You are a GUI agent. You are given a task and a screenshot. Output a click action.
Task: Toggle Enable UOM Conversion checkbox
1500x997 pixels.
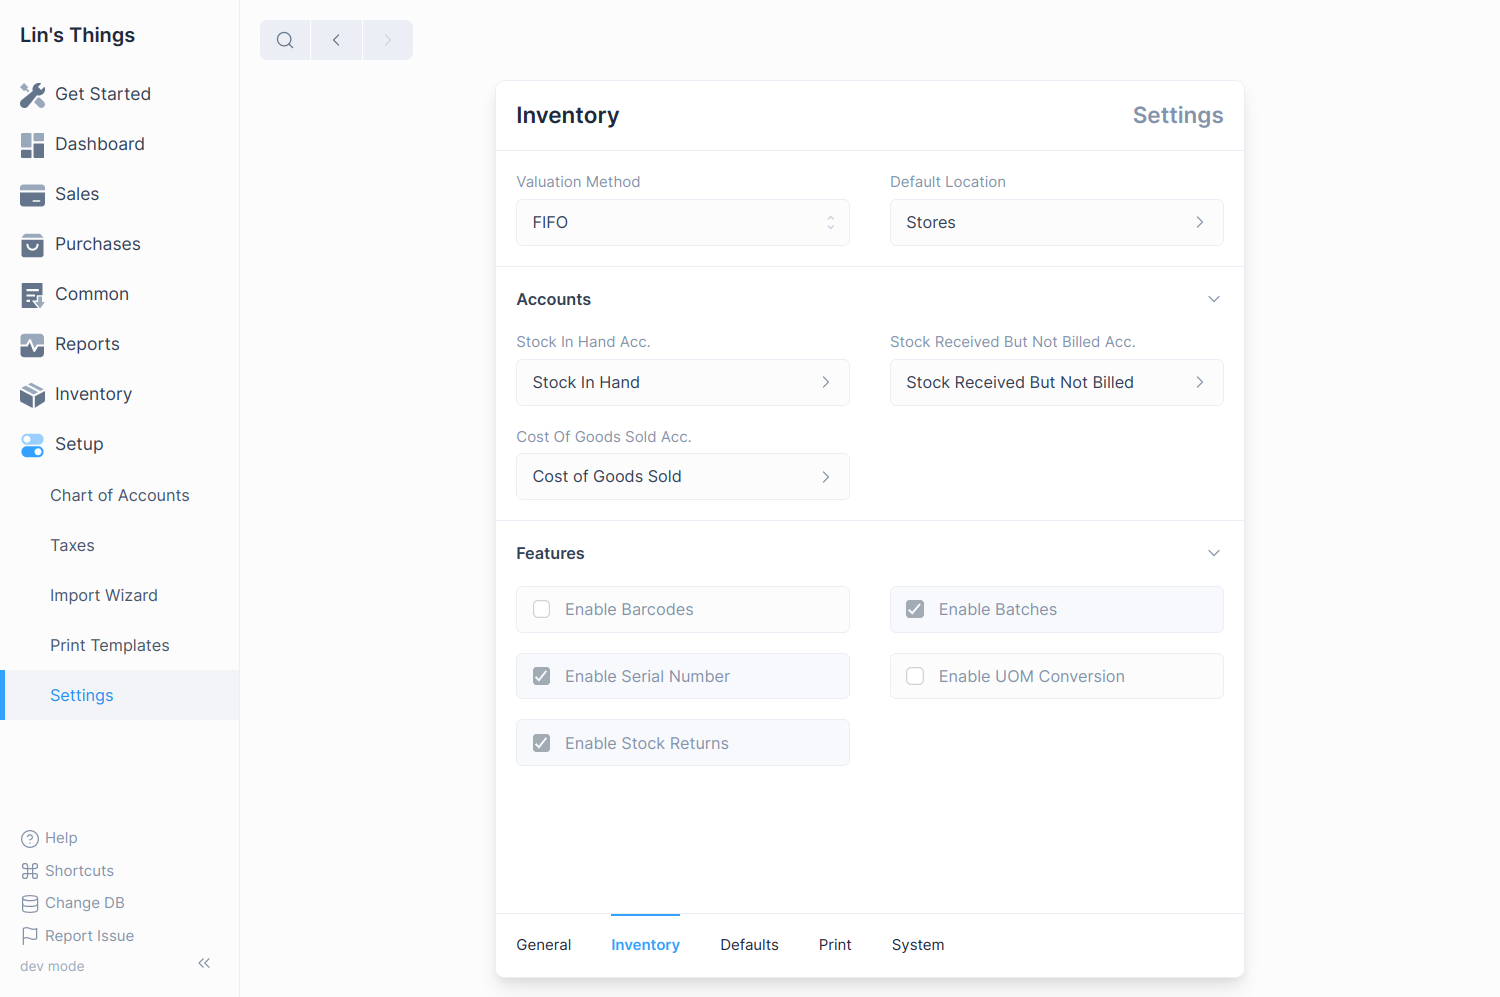915,677
